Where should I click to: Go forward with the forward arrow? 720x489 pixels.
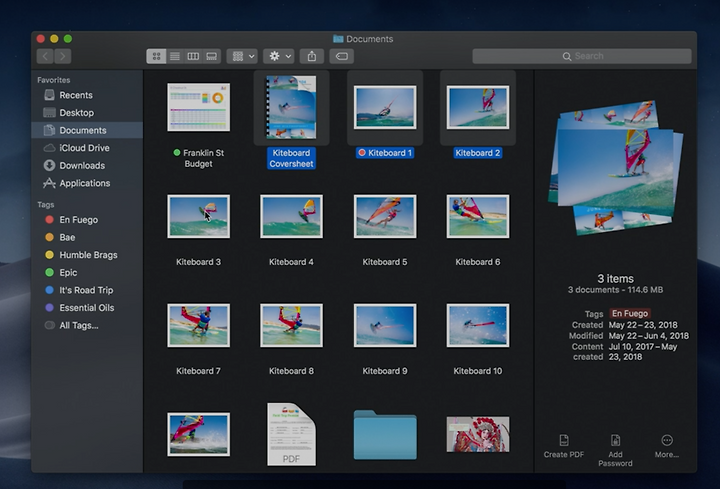pyautogui.click(x=63, y=56)
